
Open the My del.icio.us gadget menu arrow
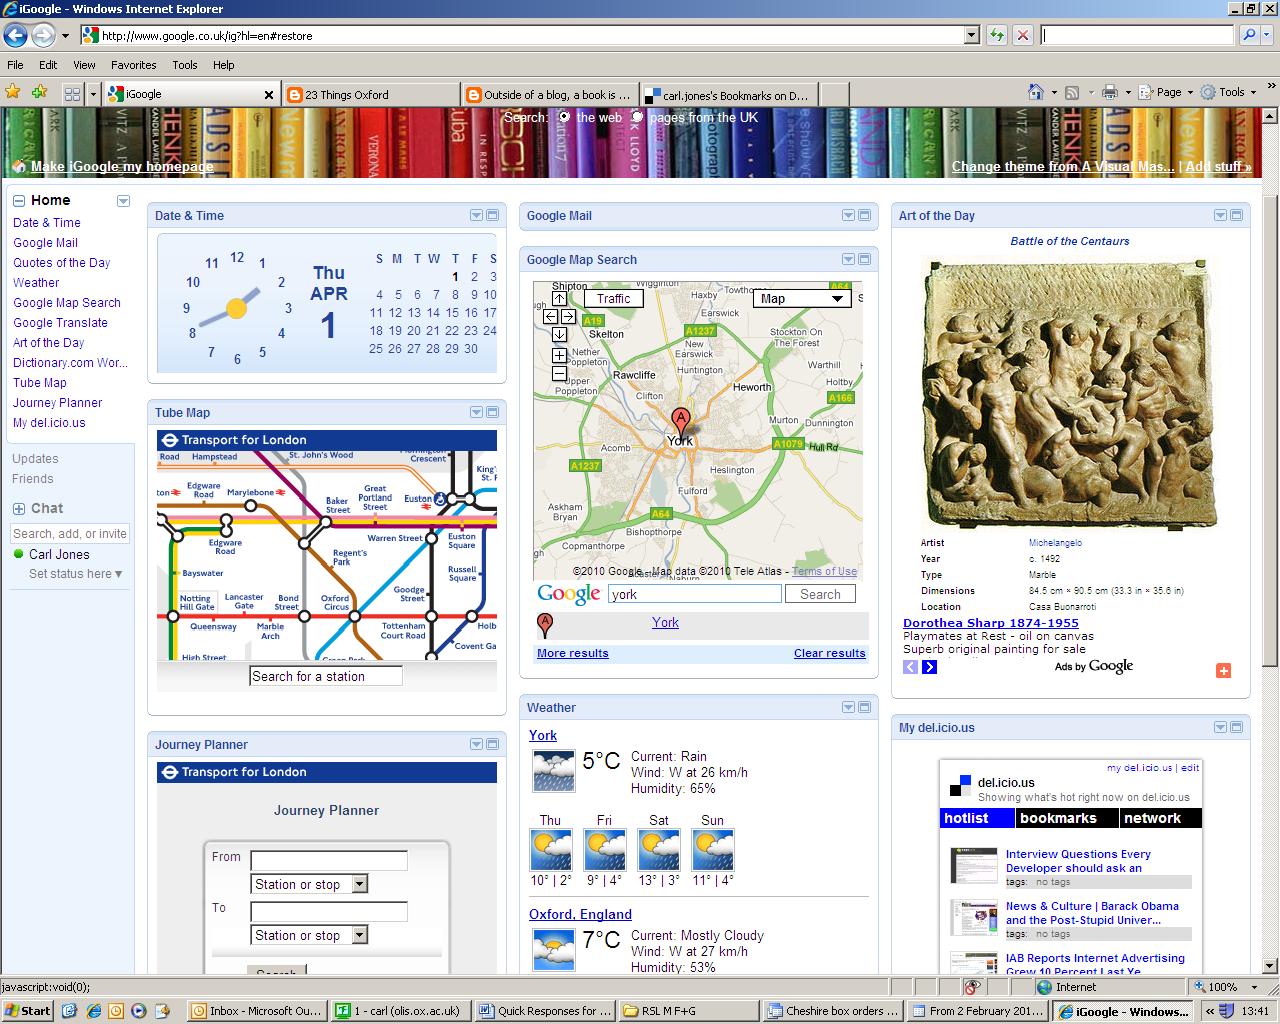[1220, 727]
